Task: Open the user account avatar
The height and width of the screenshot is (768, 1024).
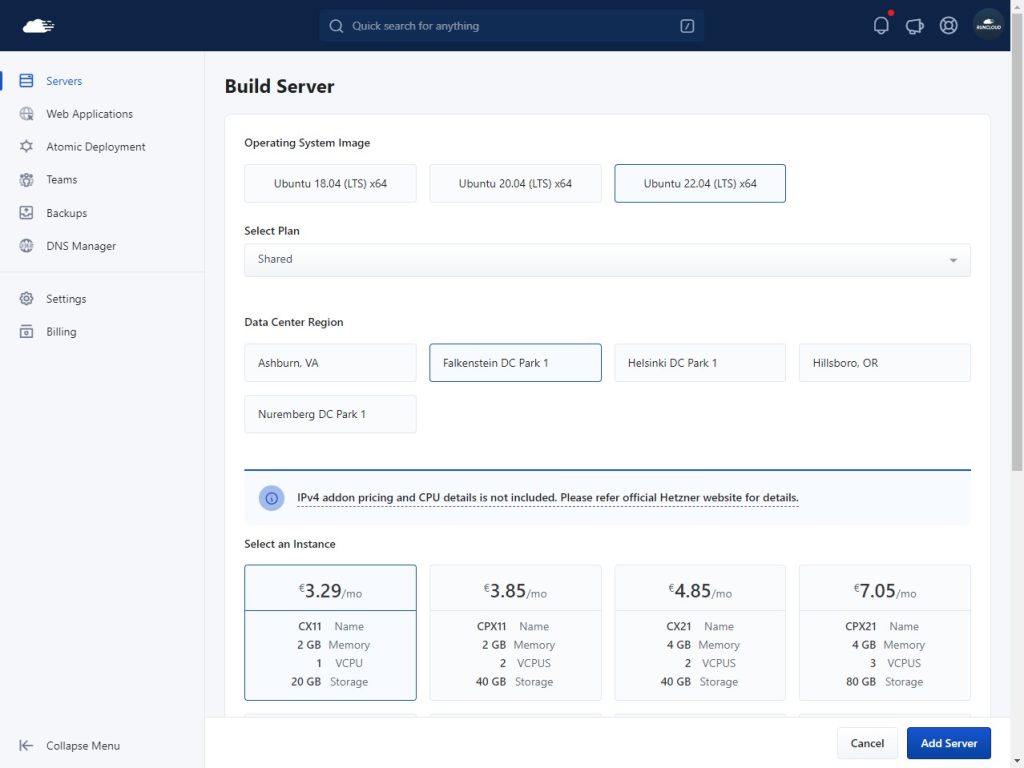Action: coord(988,26)
